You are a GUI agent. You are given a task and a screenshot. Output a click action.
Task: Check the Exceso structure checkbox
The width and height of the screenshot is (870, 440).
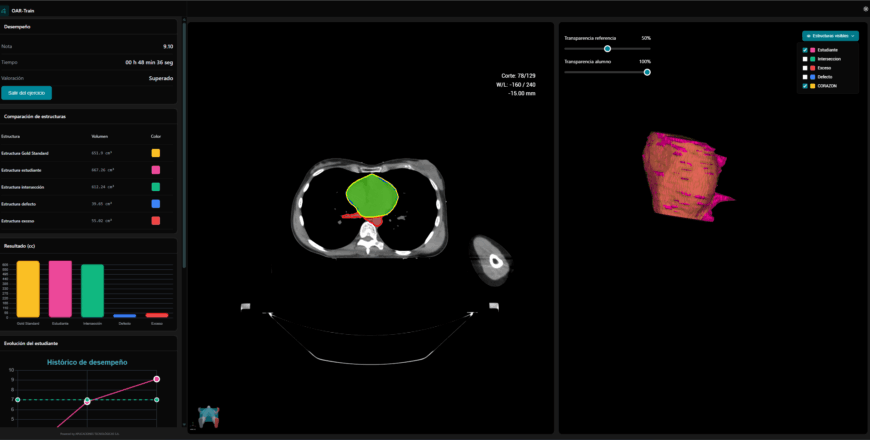tap(805, 68)
